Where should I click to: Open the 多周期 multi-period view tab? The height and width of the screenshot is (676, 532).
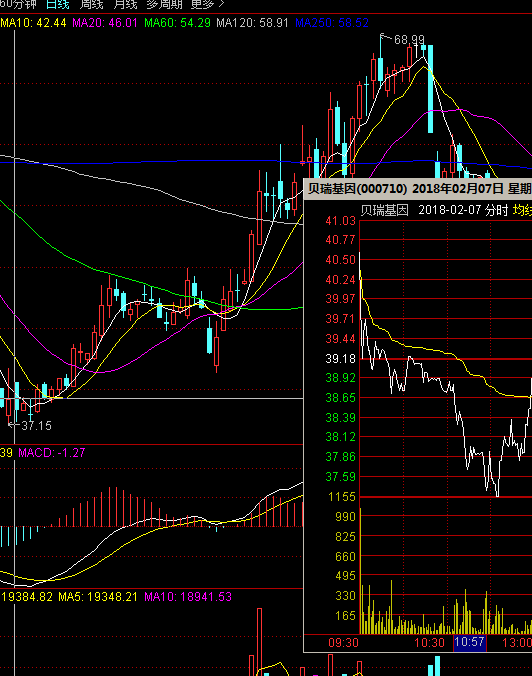(165, 4)
